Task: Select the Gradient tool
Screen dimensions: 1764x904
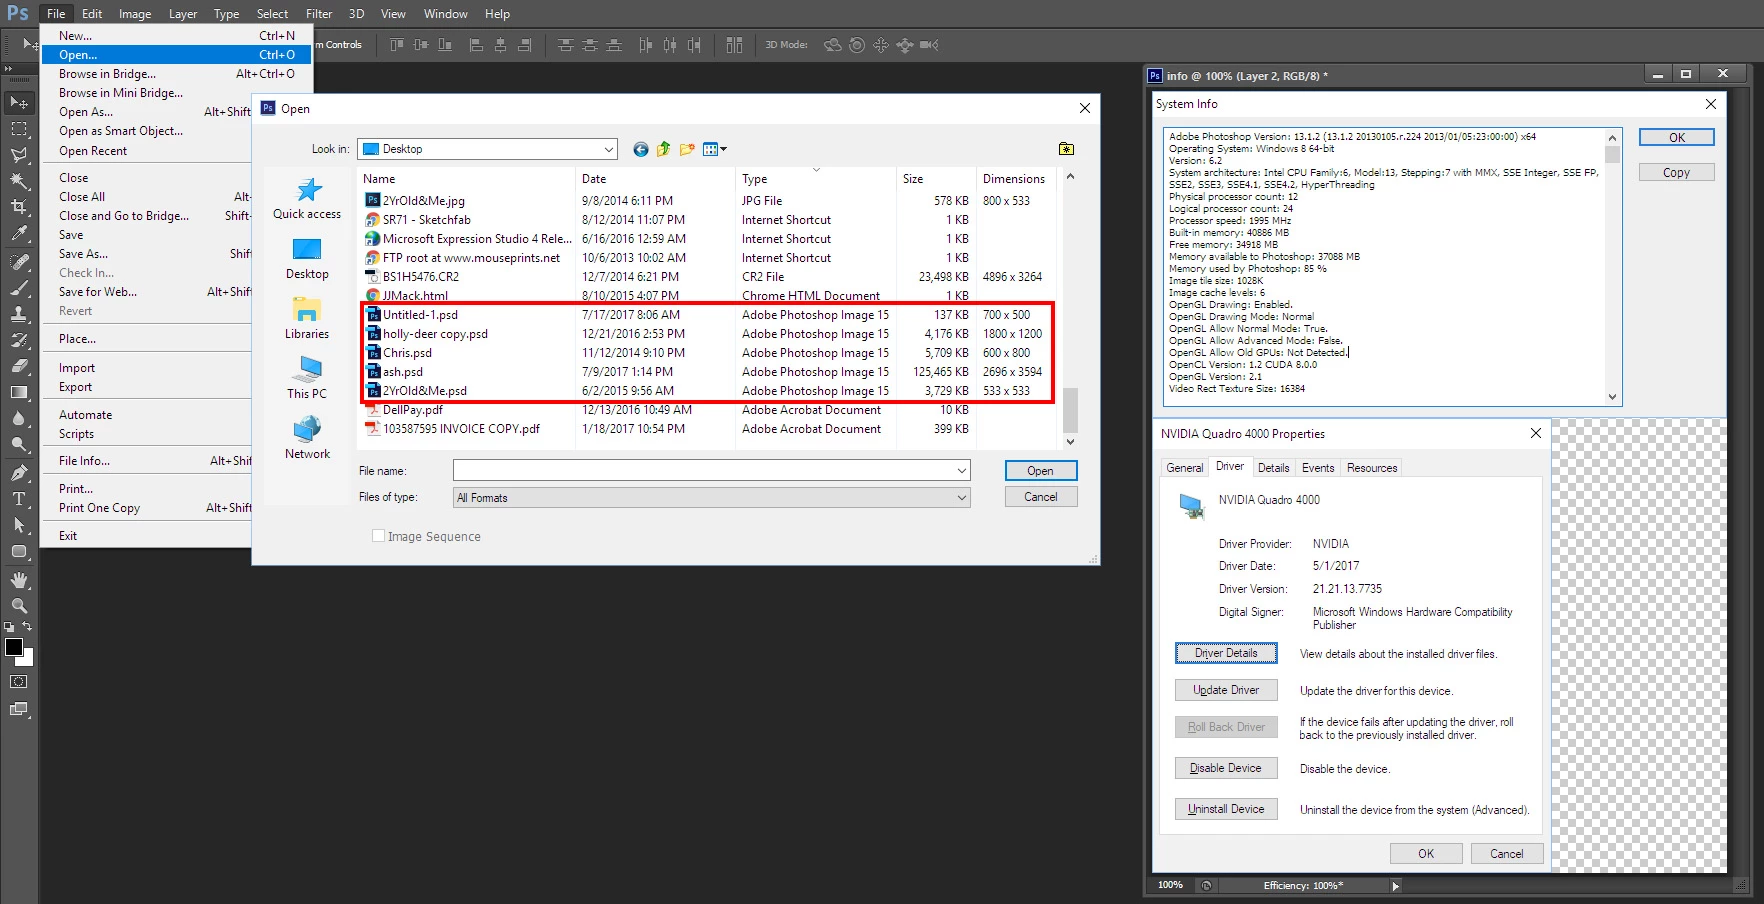Action: [19, 392]
